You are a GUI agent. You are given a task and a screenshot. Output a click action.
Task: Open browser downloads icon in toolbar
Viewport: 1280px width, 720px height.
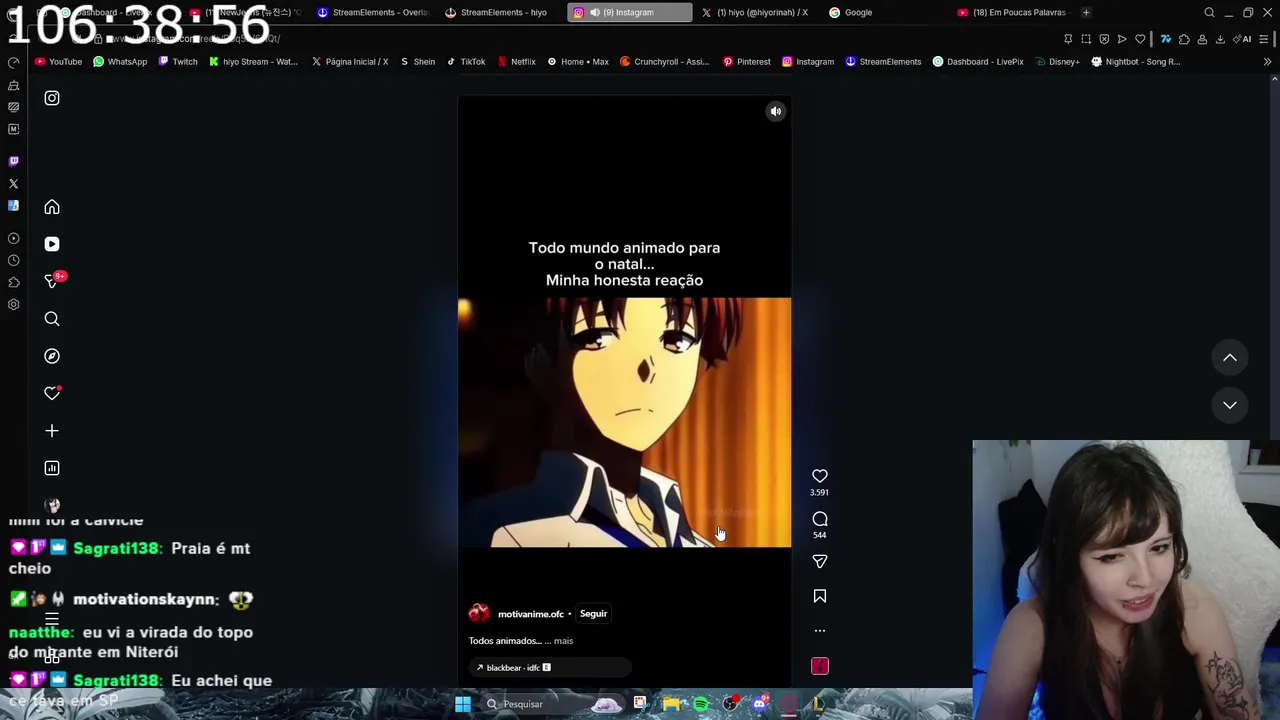click(1220, 39)
